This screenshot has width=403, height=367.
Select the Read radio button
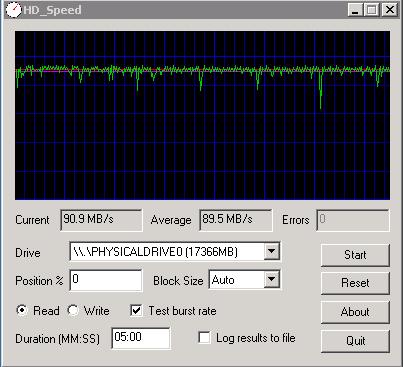point(22,311)
